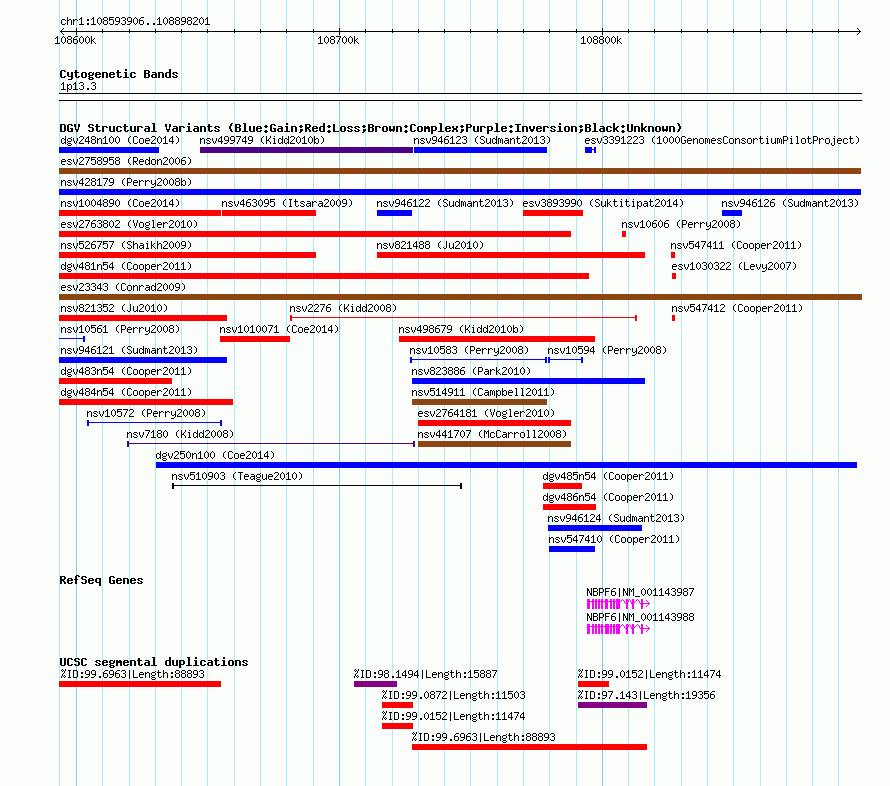
Task: Select nsv510903 (Teague2010) variant label
Action: (x=237, y=476)
